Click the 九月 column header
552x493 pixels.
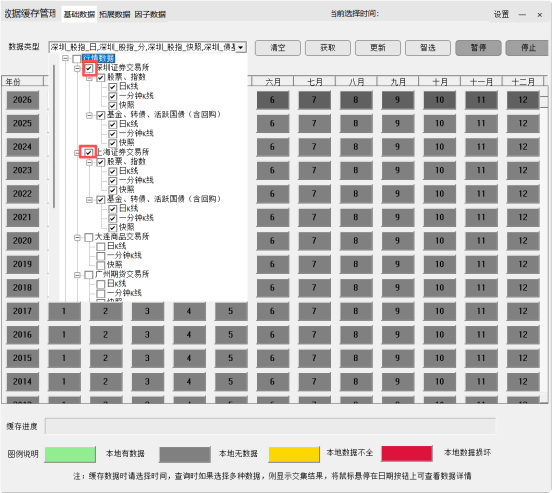click(x=398, y=81)
